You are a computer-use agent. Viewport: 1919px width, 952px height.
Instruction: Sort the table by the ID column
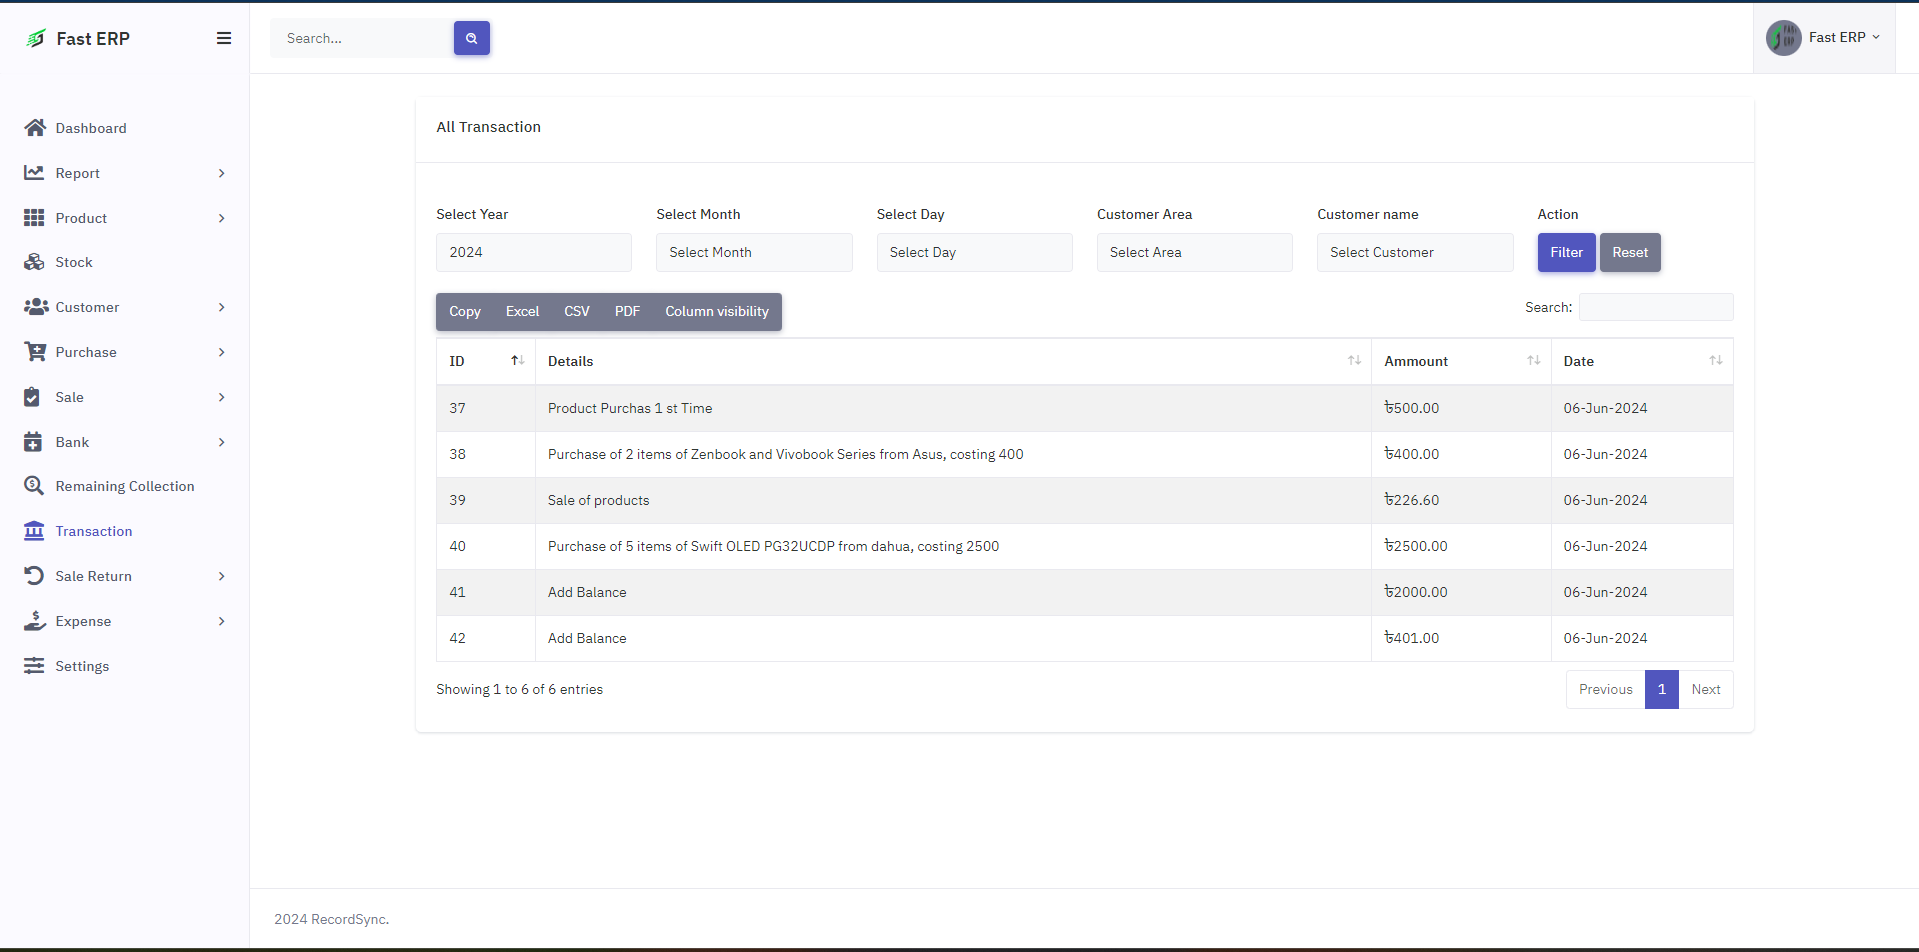pos(486,361)
